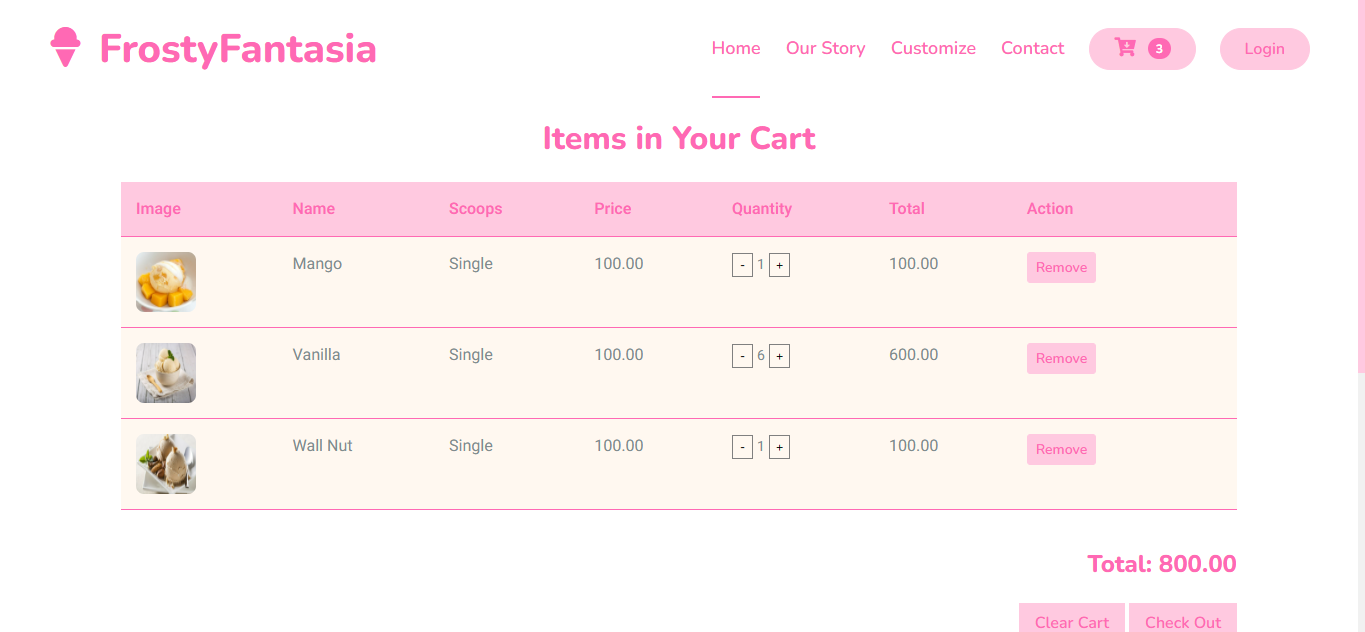This screenshot has height=632, width=1365.
Task: Open the Contact nav link
Action: (1032, 48)
